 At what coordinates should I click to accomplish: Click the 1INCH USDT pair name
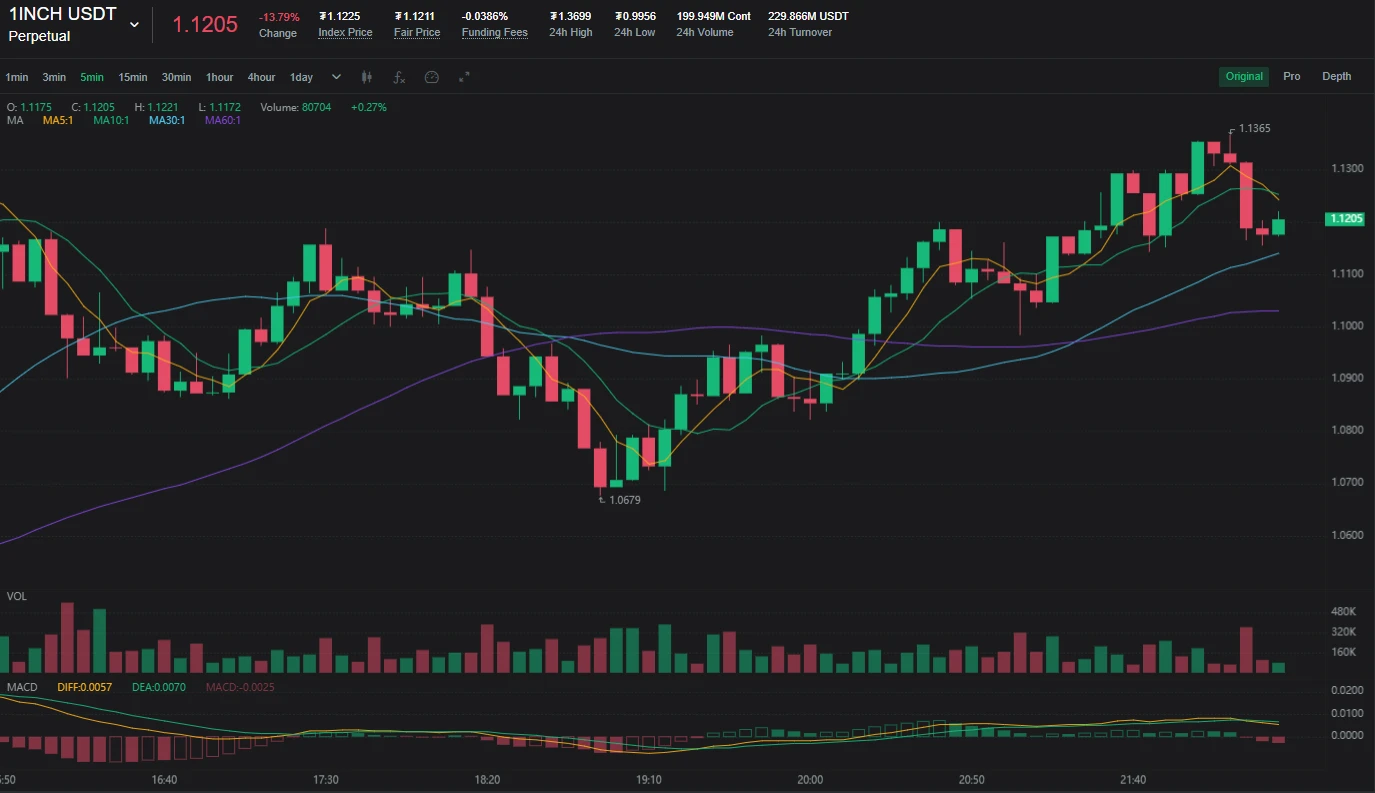62,15
